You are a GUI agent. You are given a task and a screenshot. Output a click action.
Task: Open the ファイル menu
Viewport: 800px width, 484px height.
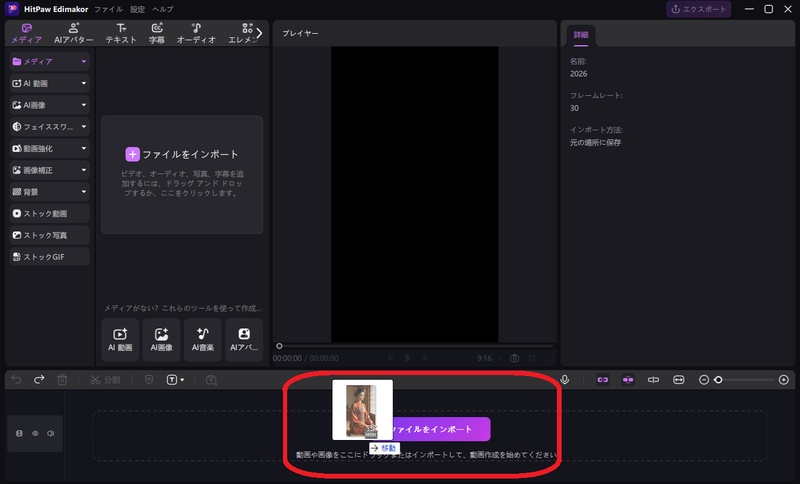[x=108, y=9]
